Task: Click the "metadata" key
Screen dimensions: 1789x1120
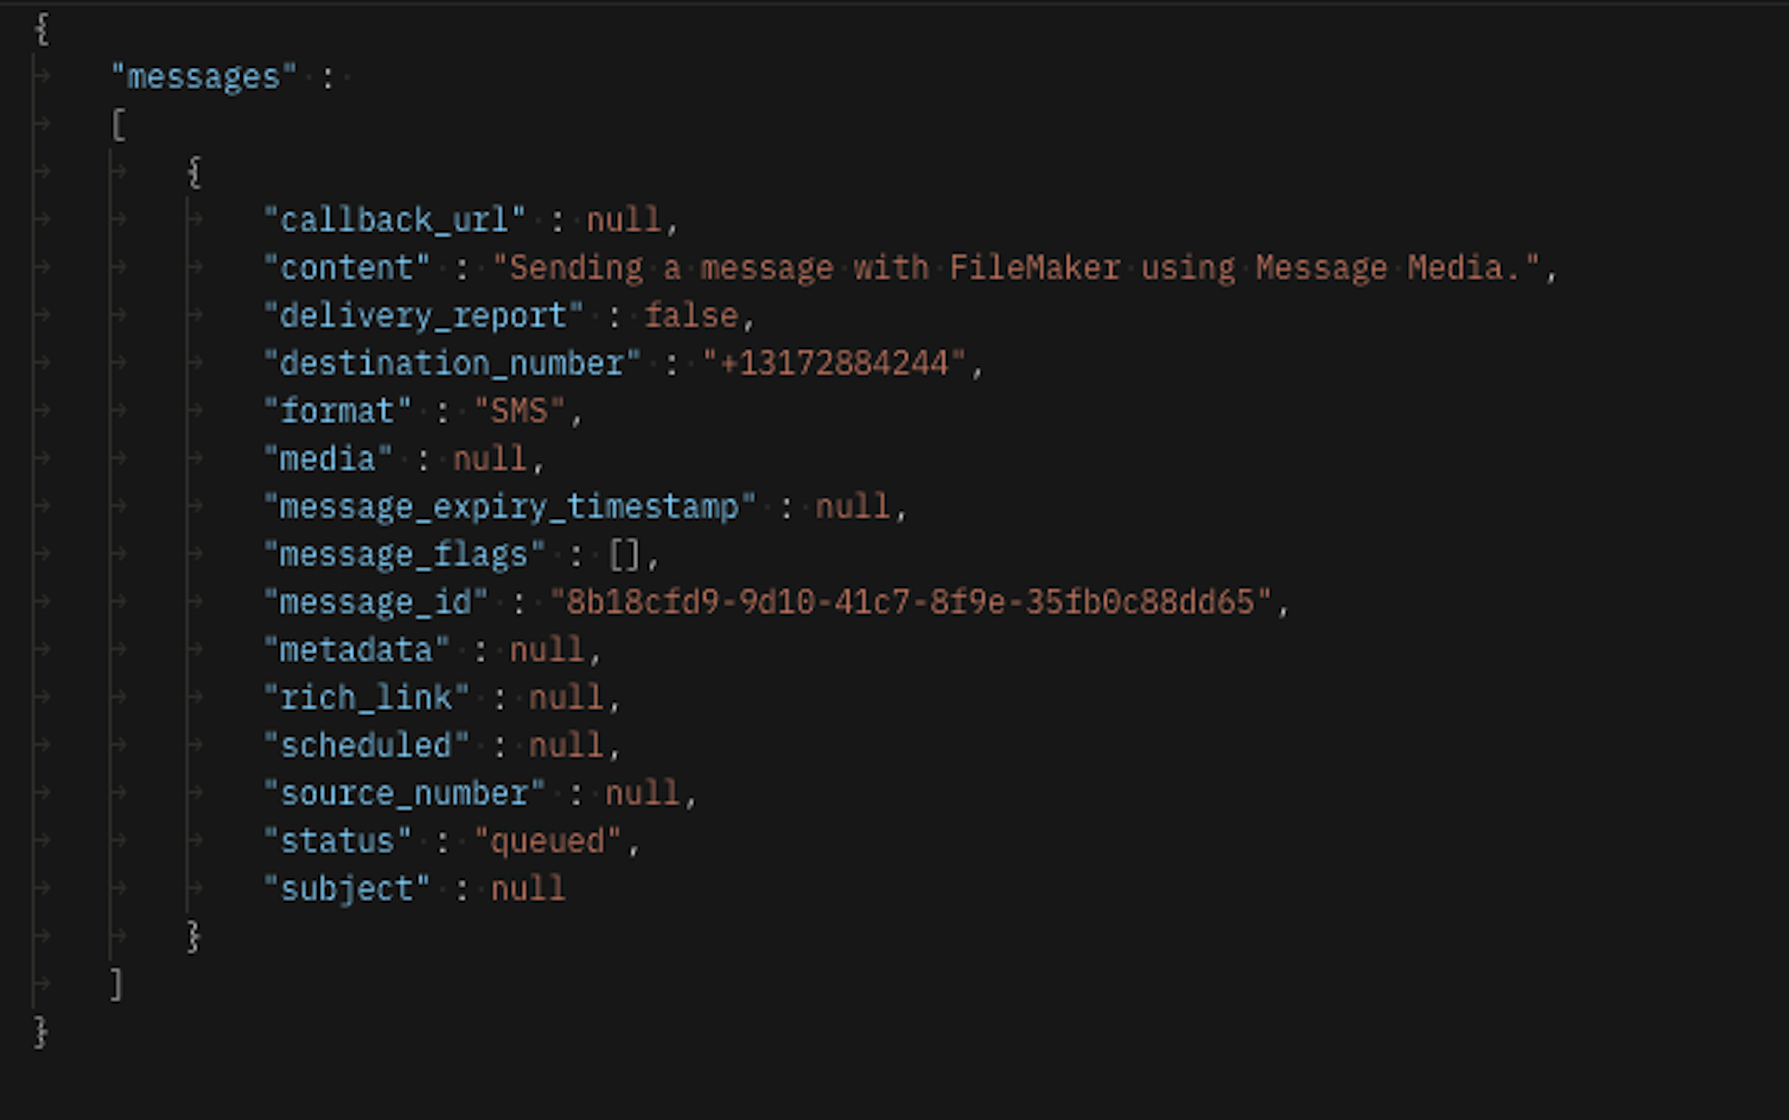Action: pyautogui.click(x=356, y=651)
